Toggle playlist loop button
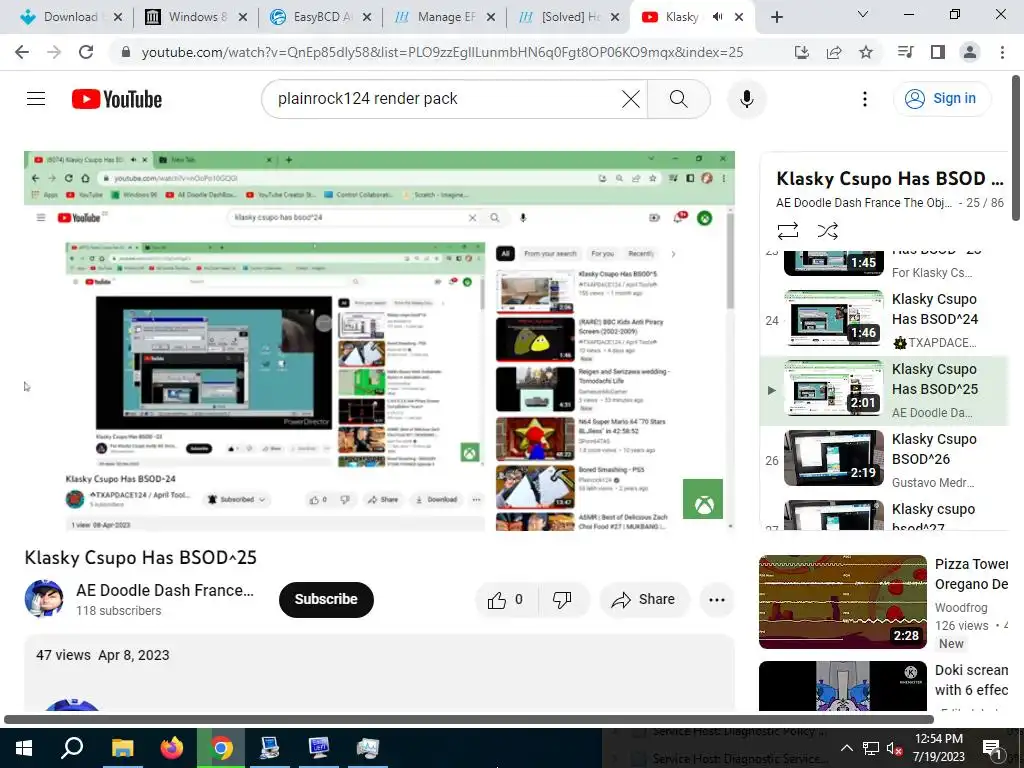This screenshot has width=1024, height=768. [x=788, y=231]
